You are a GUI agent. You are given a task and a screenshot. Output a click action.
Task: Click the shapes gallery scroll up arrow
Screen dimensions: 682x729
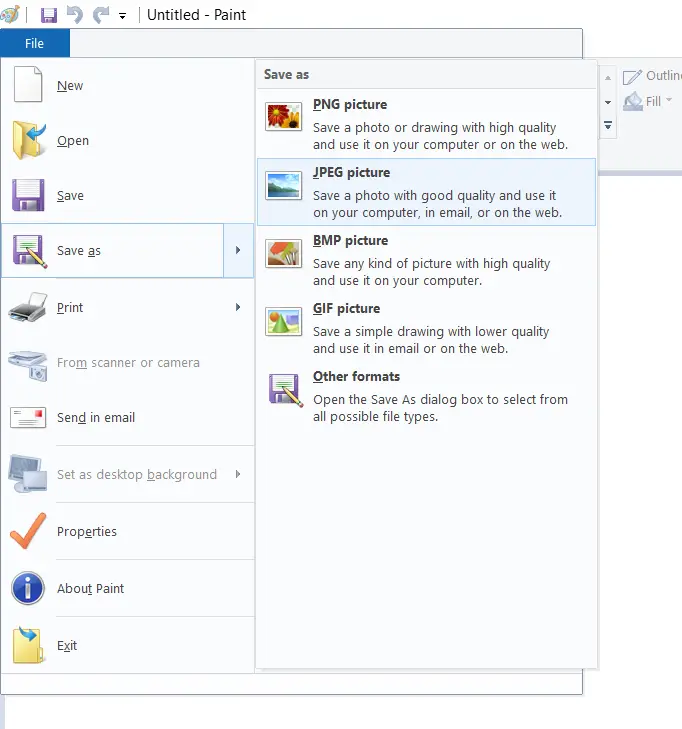(608, 78)
